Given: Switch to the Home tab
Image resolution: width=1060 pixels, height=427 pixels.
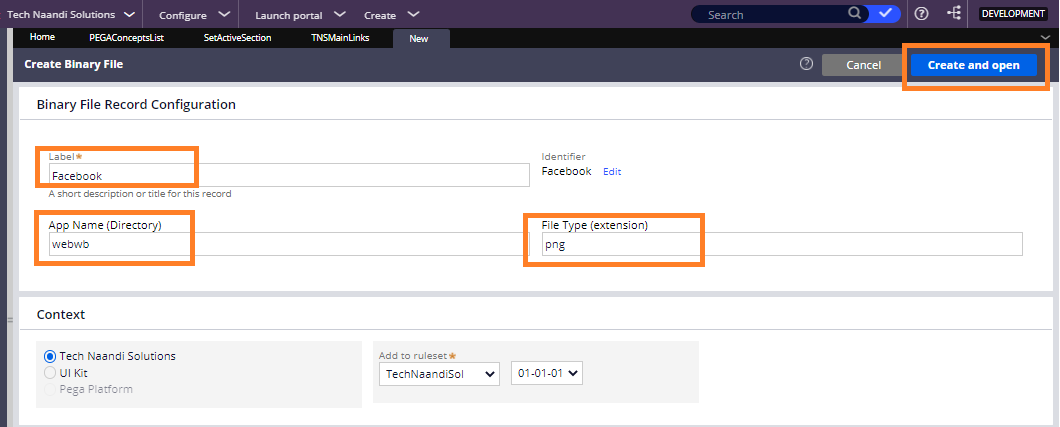Looking at the screenshot, I should tap(42, 38).
